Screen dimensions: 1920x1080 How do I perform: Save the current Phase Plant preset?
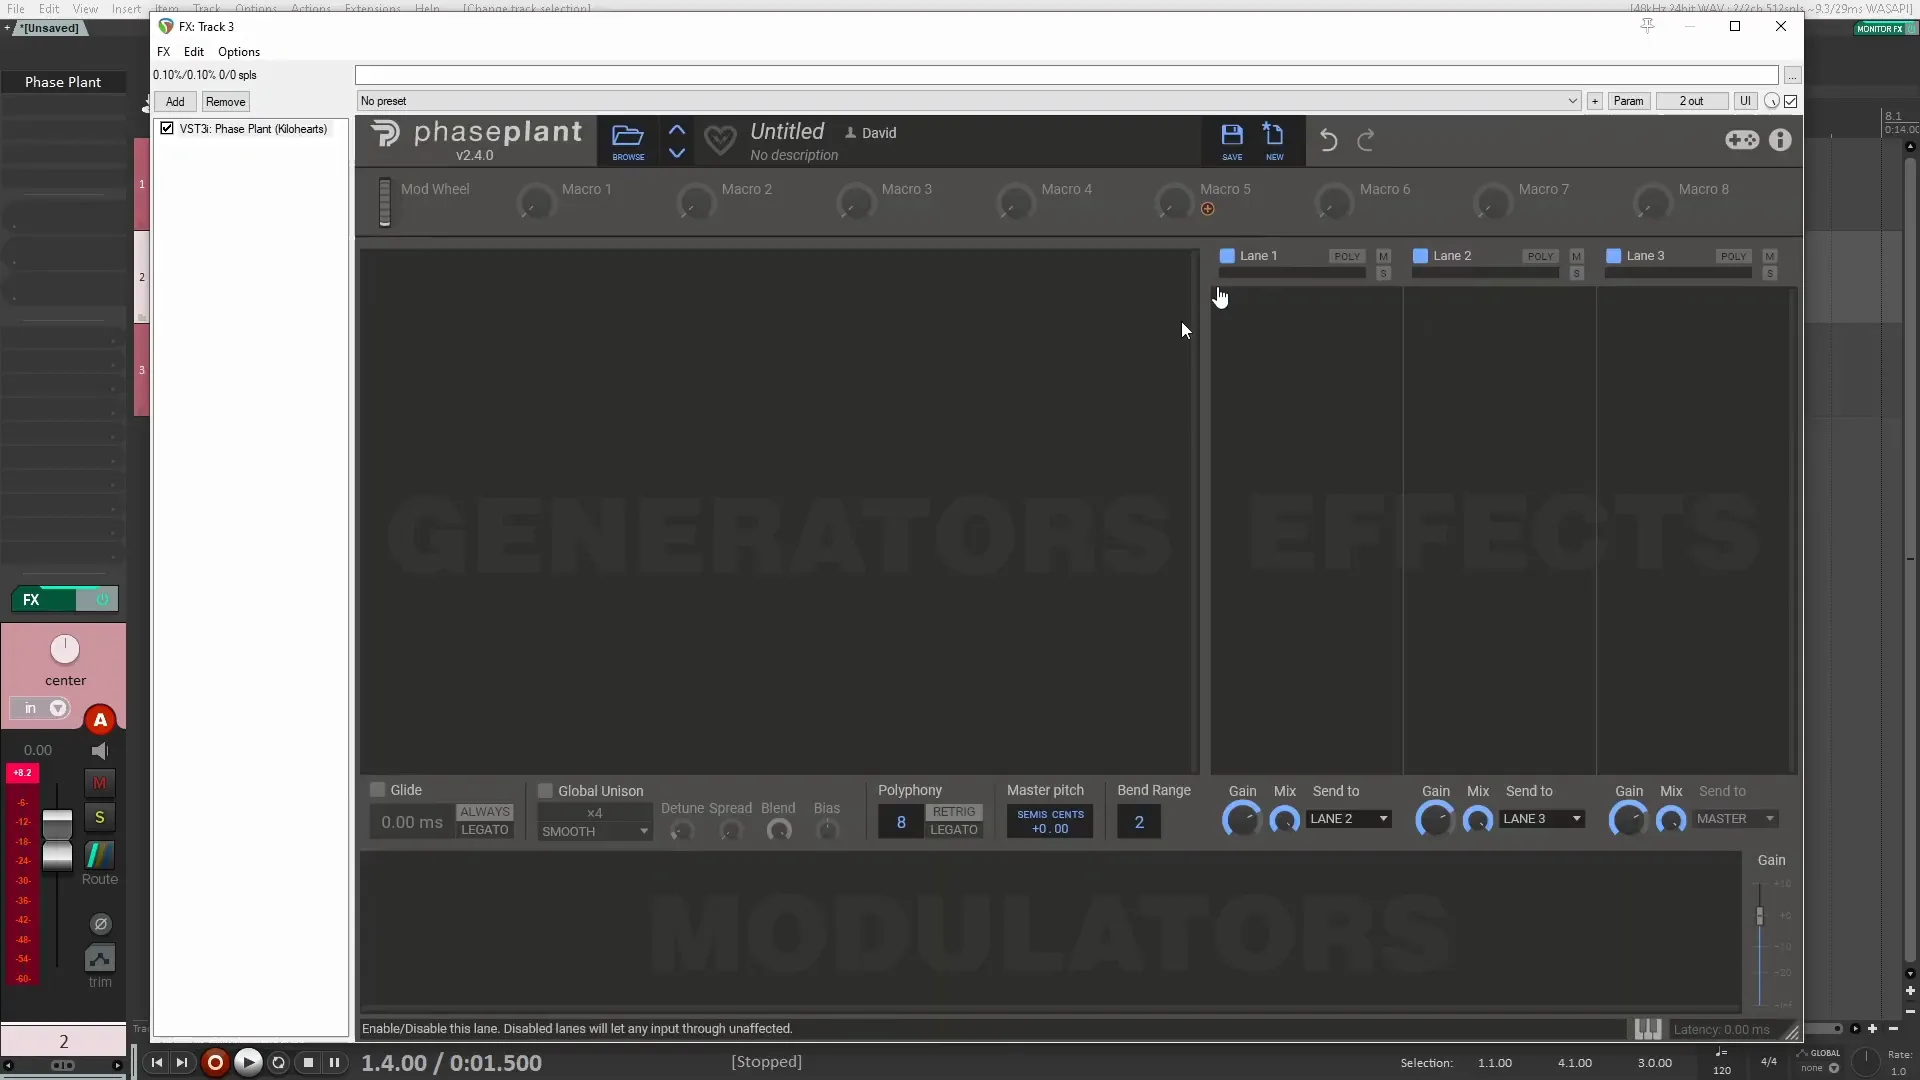1232,141
